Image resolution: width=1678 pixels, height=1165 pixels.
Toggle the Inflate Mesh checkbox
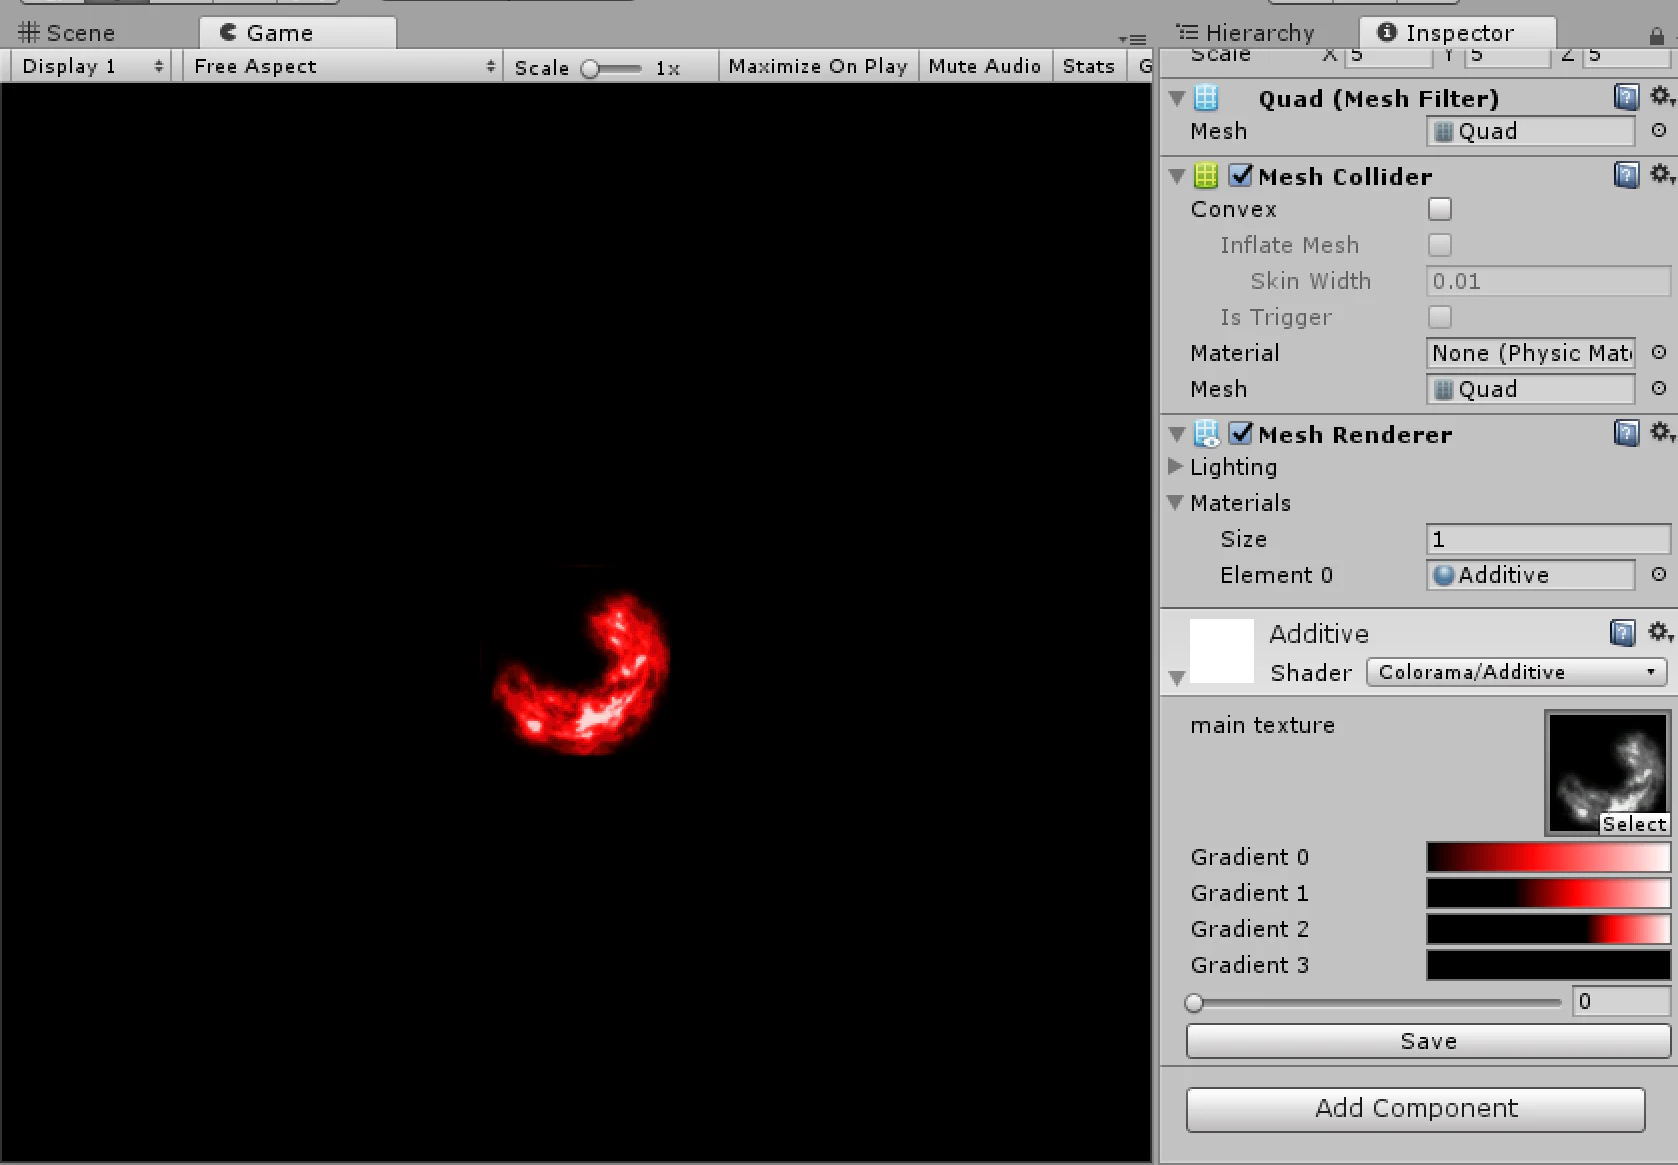coord(1439,245)
